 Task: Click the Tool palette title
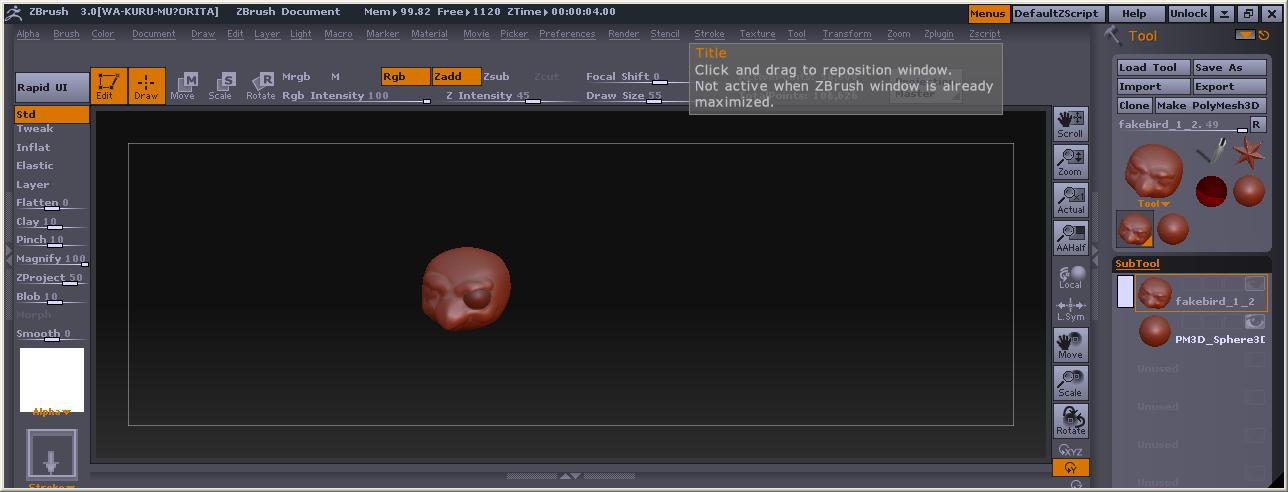point(1143,36)
